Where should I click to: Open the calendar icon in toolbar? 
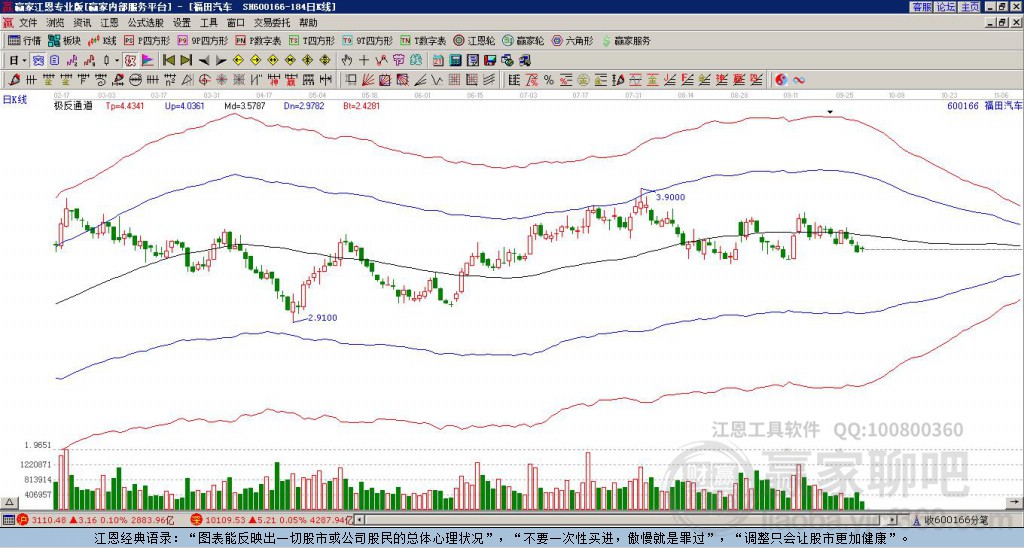point(438,61)
